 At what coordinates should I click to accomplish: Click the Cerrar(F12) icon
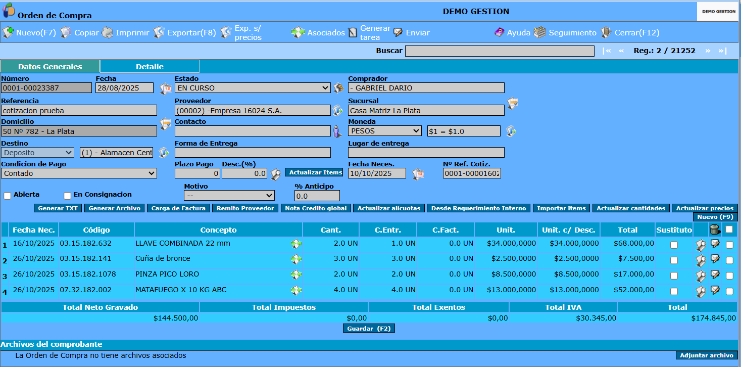606,33
